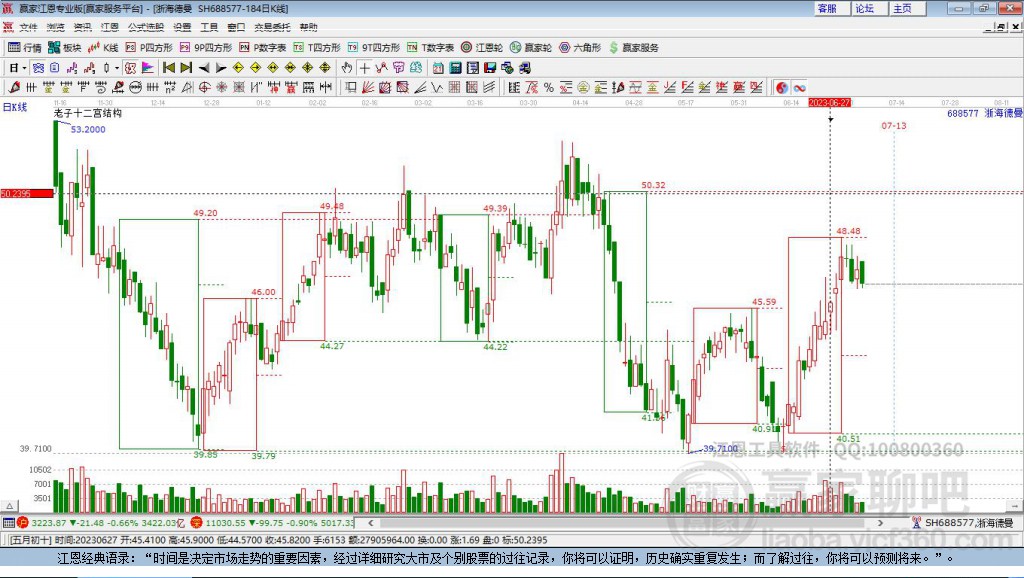
Task: Open the 窗口 menu
Action: coord(236,27)
